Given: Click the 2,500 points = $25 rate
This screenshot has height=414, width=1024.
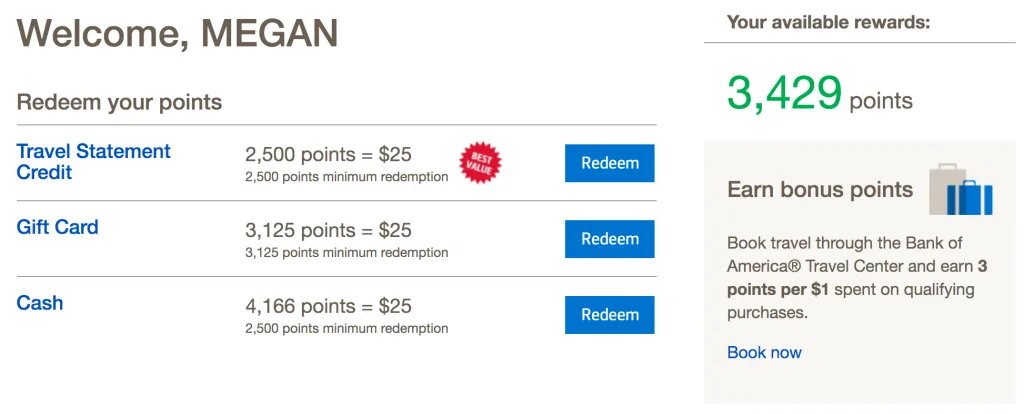Looking at the screenshot, I should (x=328, y=154).
